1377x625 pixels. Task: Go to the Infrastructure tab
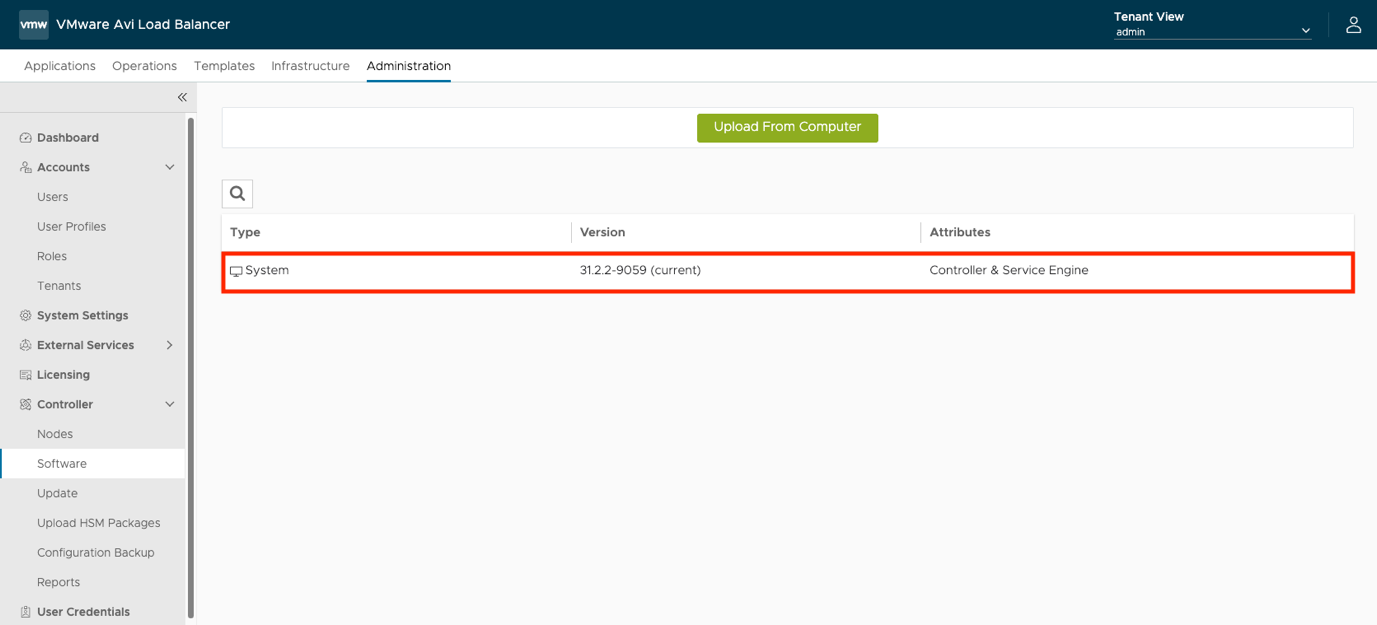pos(310,66)
